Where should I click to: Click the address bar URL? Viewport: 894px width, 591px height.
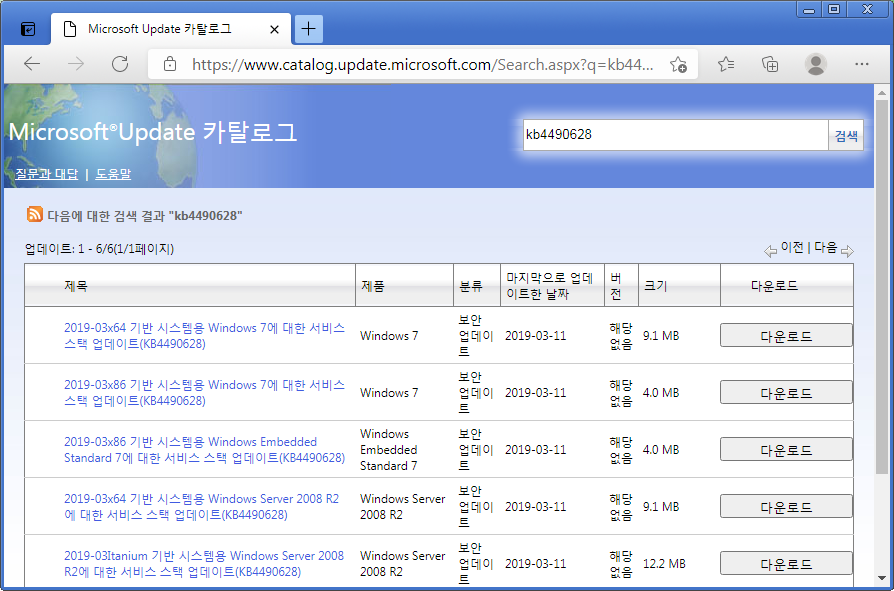click(x=422, y=64)
